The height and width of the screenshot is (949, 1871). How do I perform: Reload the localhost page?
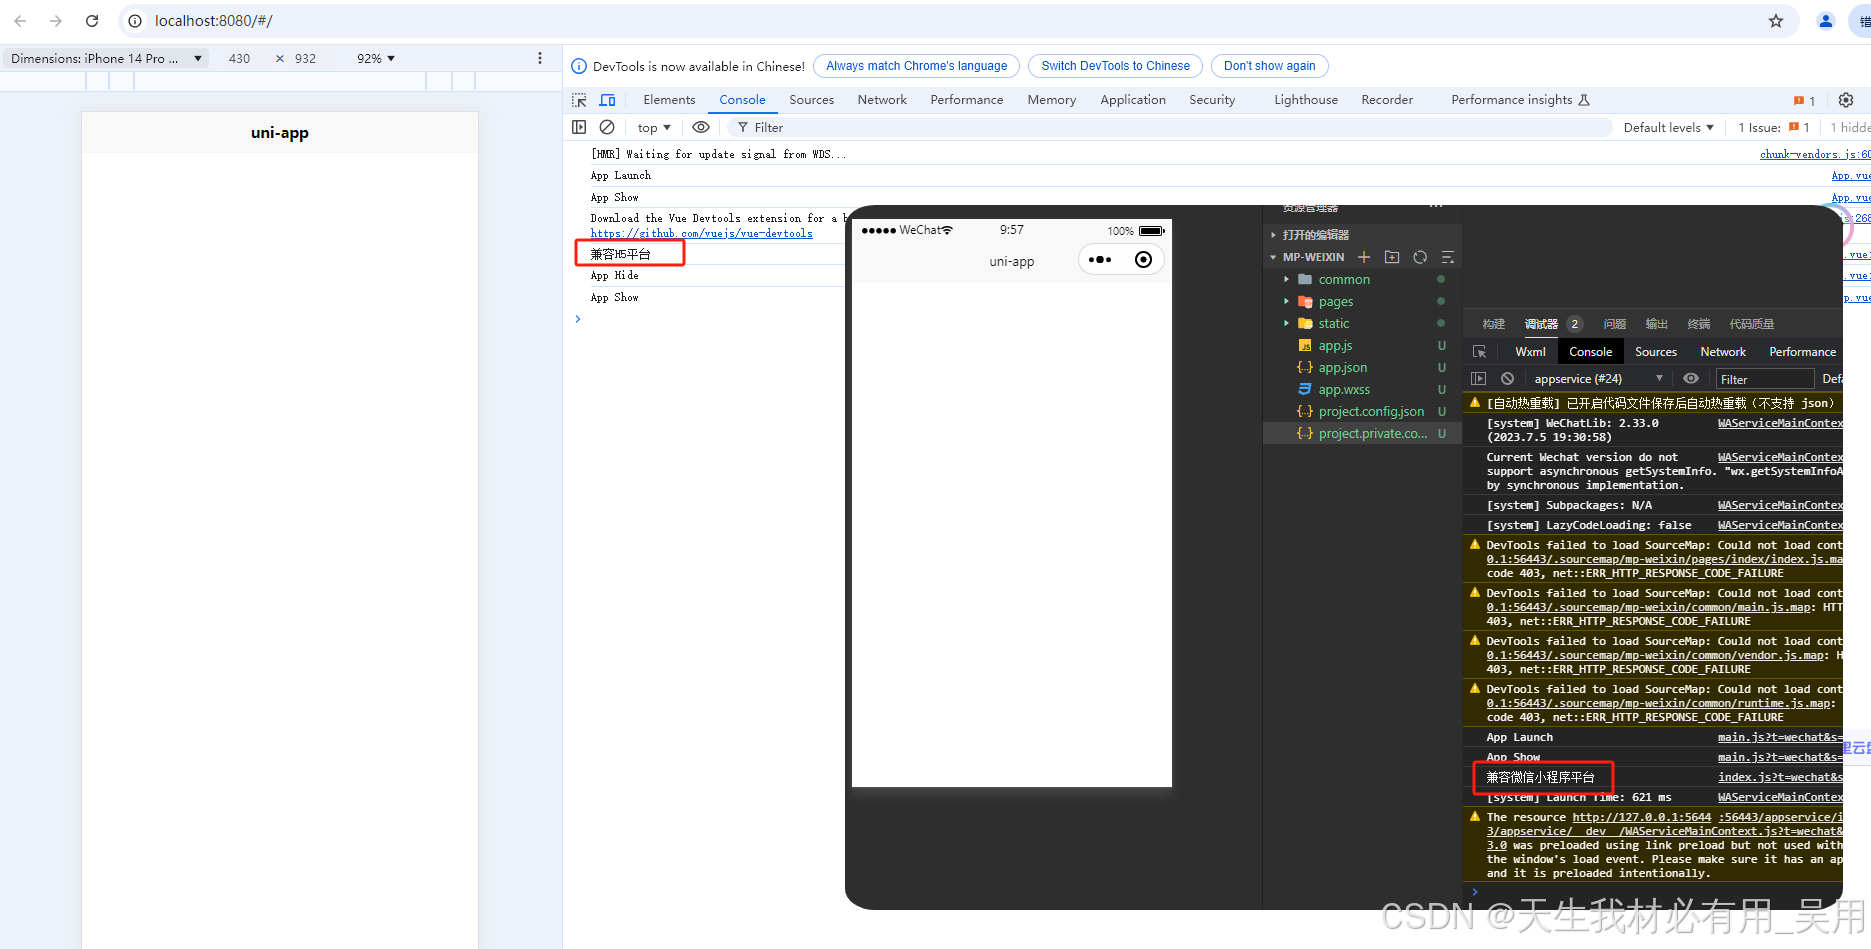click(92, 21)
